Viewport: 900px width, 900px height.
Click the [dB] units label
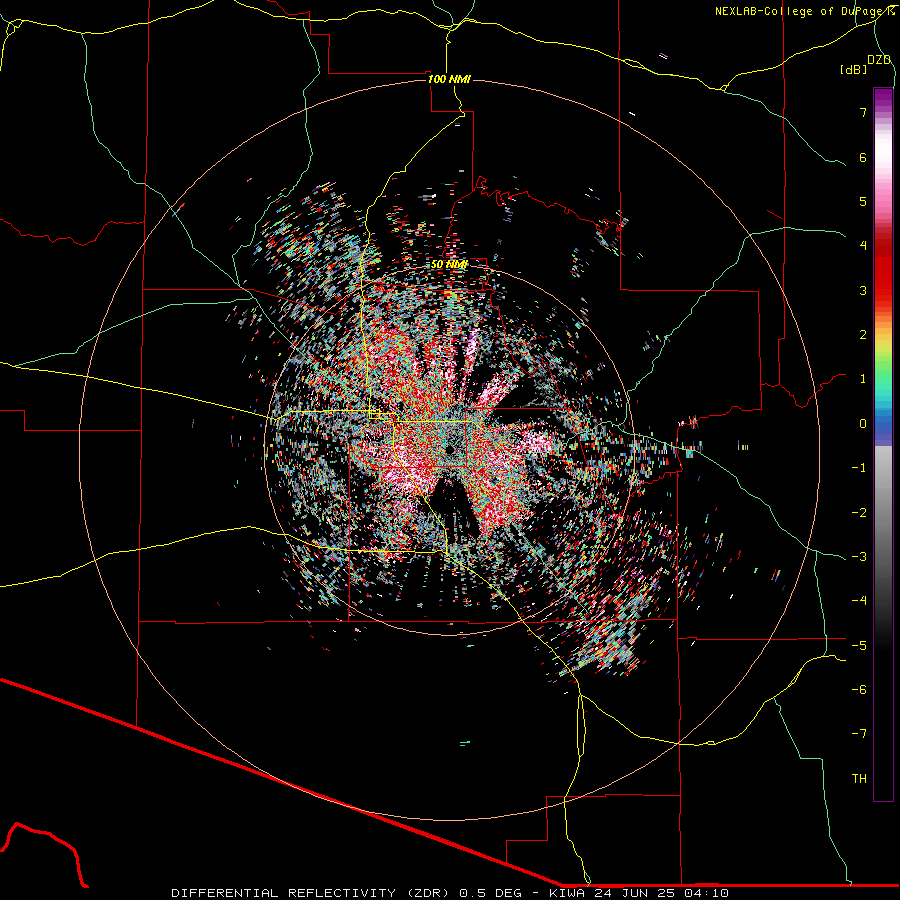(854, 69)
